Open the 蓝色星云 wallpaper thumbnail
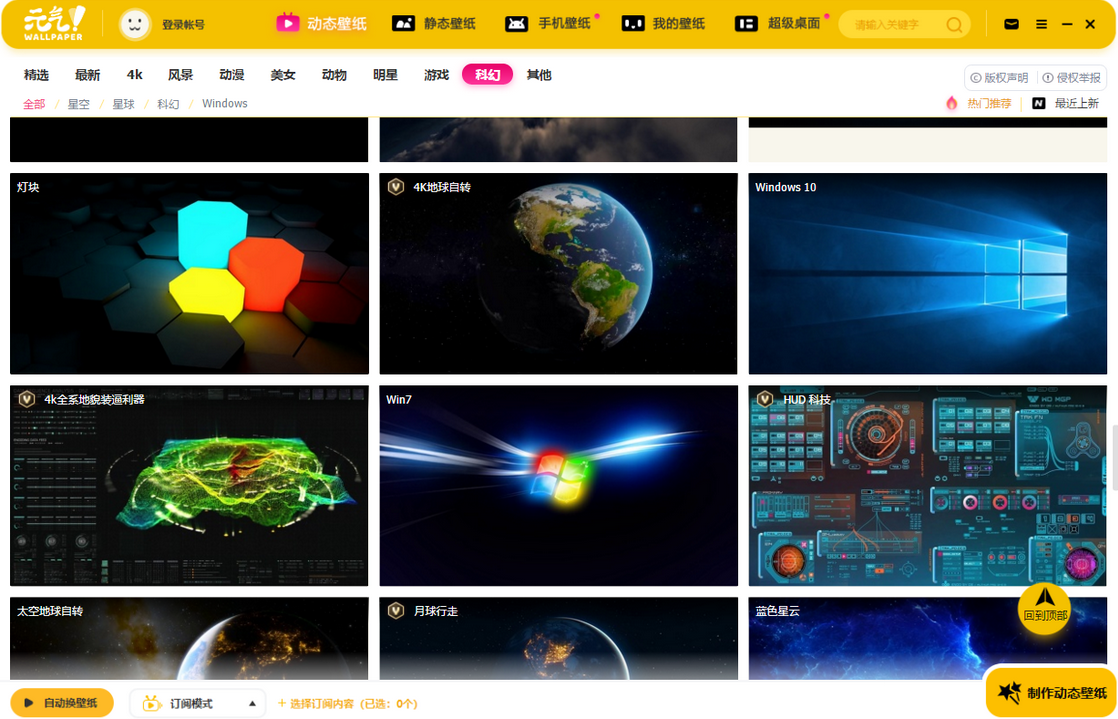 pyautogui.click(x=928, y=638)
